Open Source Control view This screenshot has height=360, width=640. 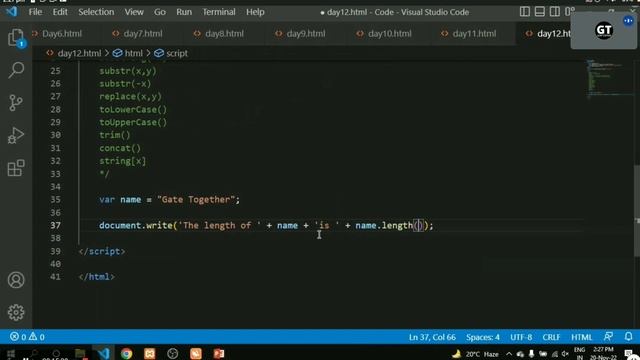(16, 102)
